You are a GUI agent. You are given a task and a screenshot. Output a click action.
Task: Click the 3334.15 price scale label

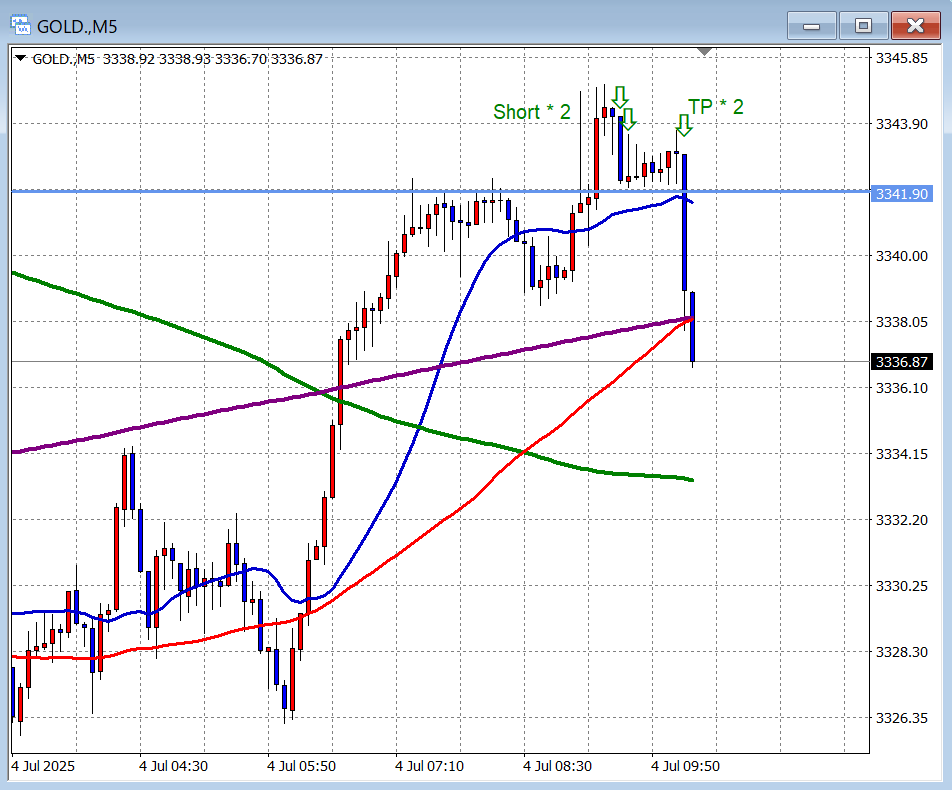pos(902,454)
